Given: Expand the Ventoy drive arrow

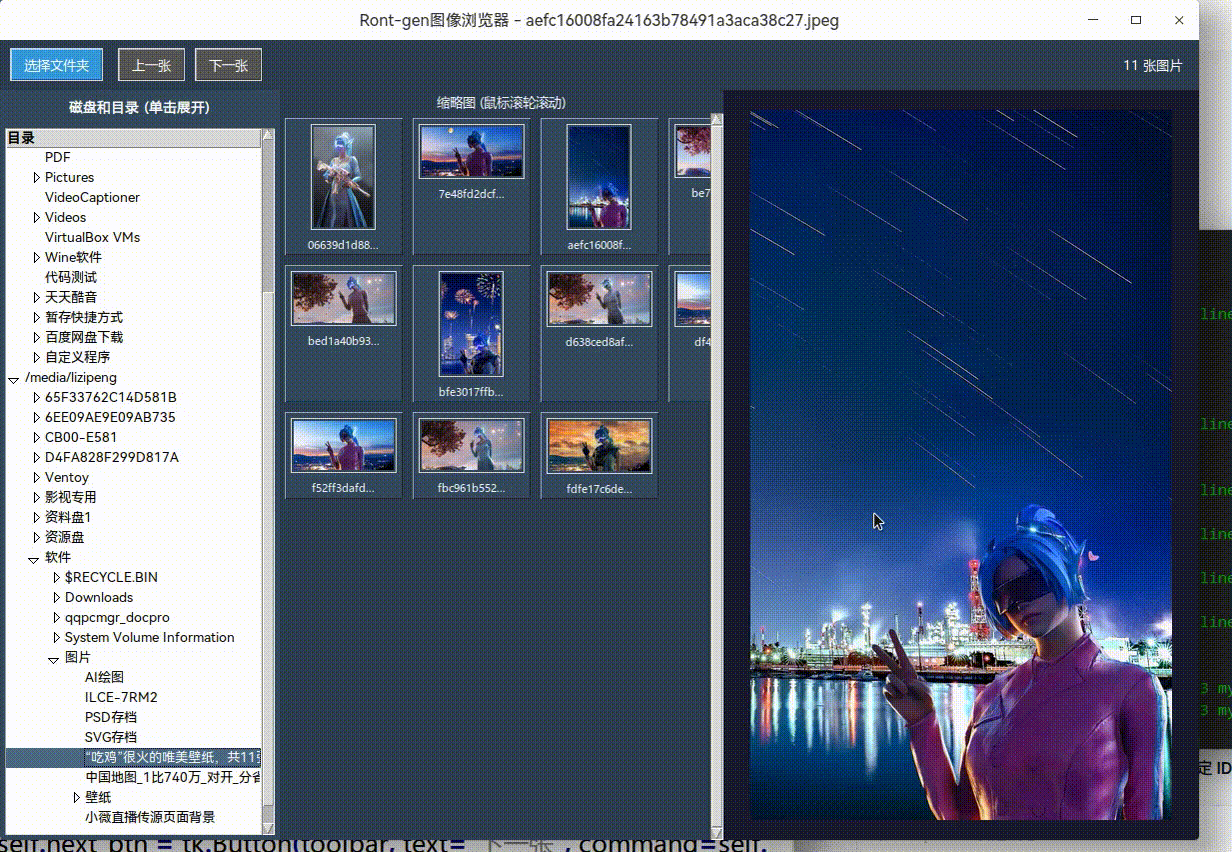Looking at the screenshot, I should (x=37, y=477).
